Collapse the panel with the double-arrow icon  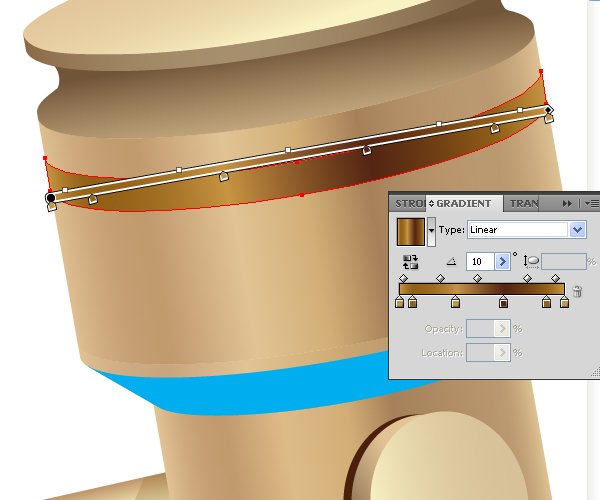point(567,204)
